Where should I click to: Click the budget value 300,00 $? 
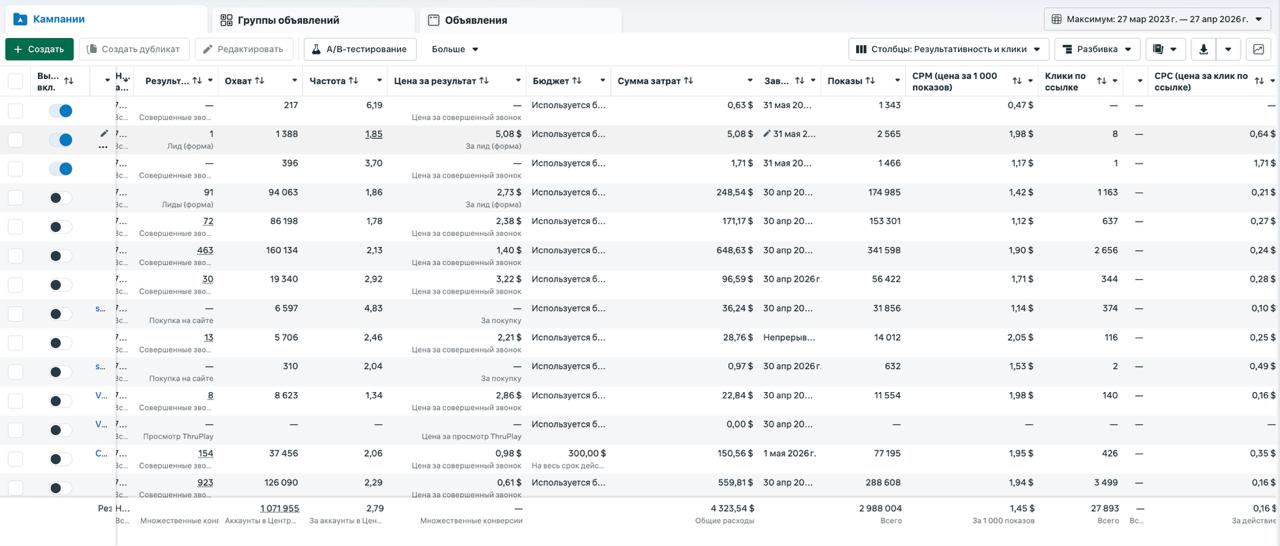587,453
